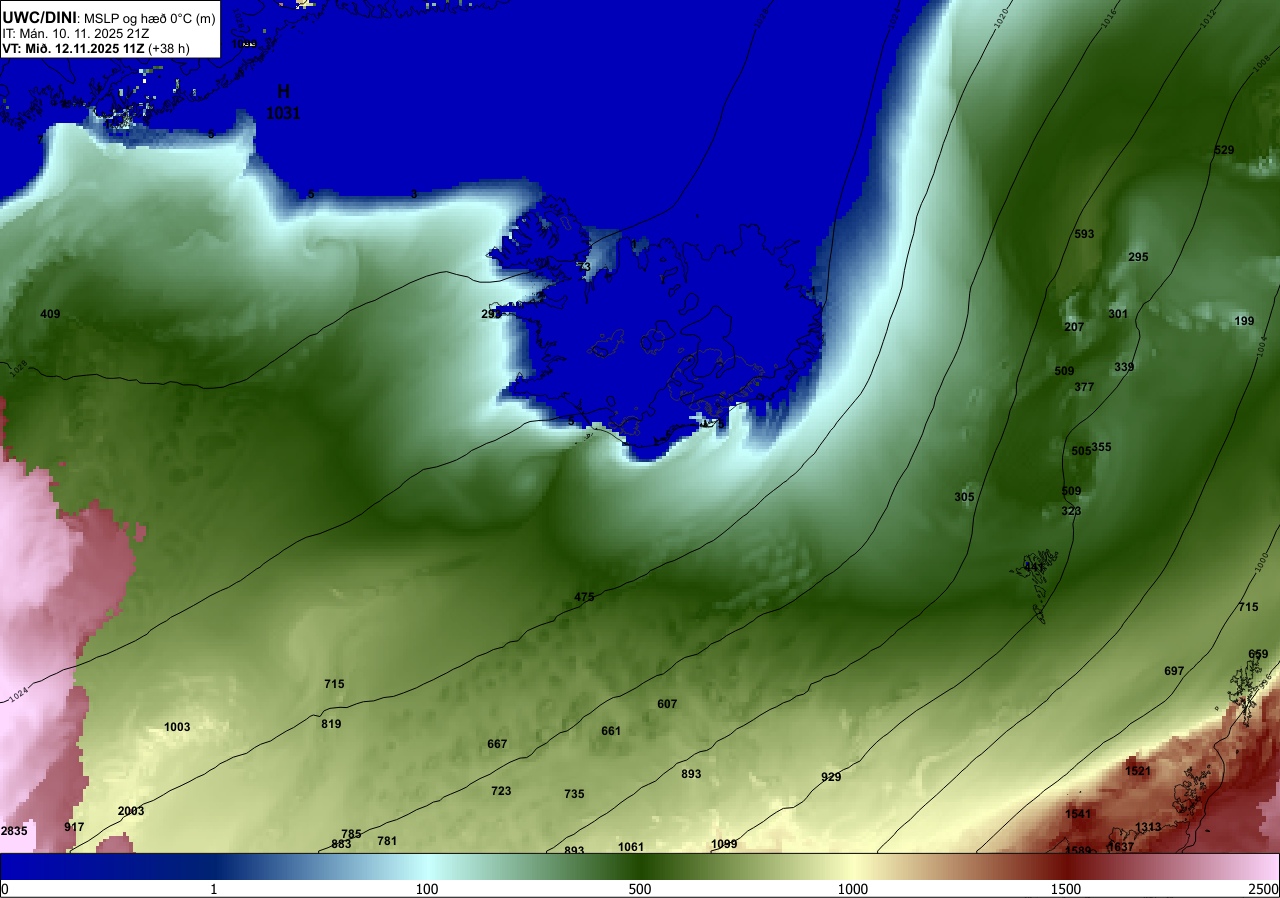Click the '819' height value

click(331, 724)
